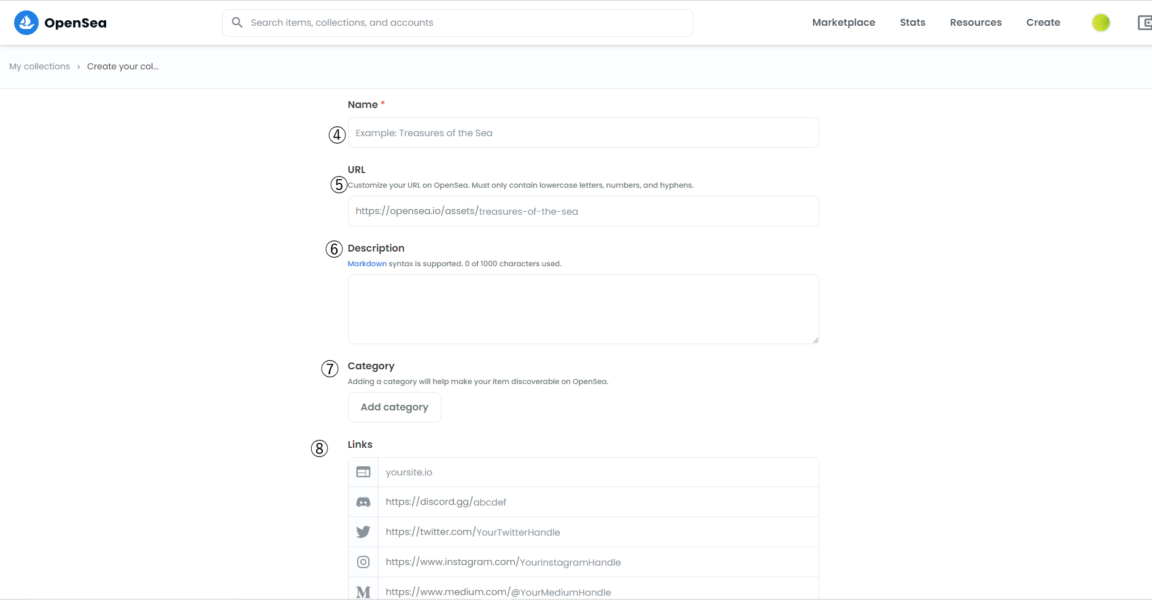Click the twitter.com handle field
The height and width of the screenshot is (600, 1152).
click(x=598, y=532)
